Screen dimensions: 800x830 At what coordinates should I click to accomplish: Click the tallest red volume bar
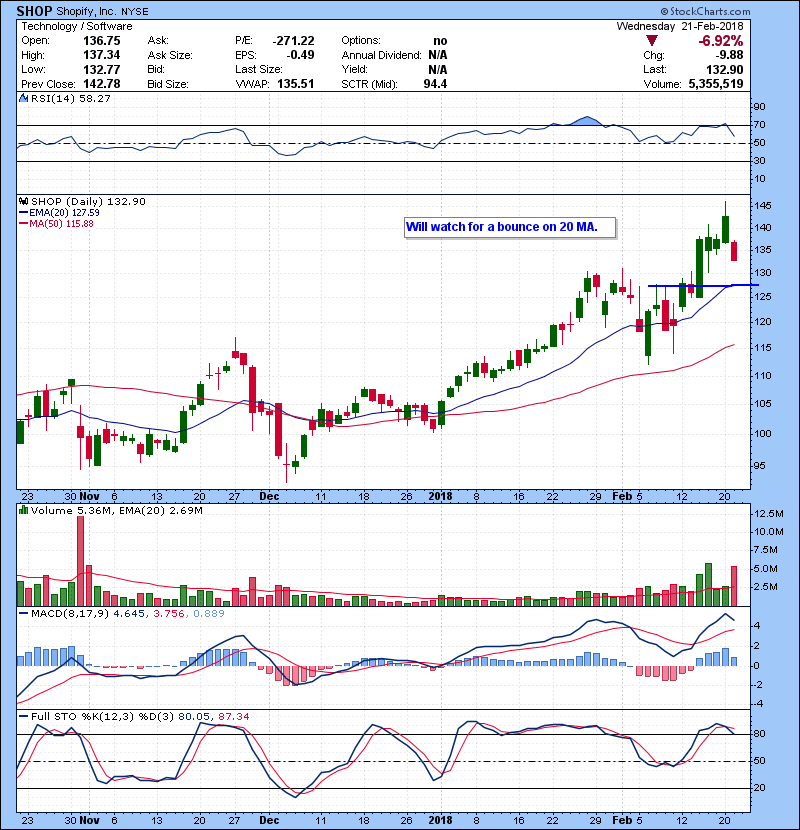coord(80,561)
